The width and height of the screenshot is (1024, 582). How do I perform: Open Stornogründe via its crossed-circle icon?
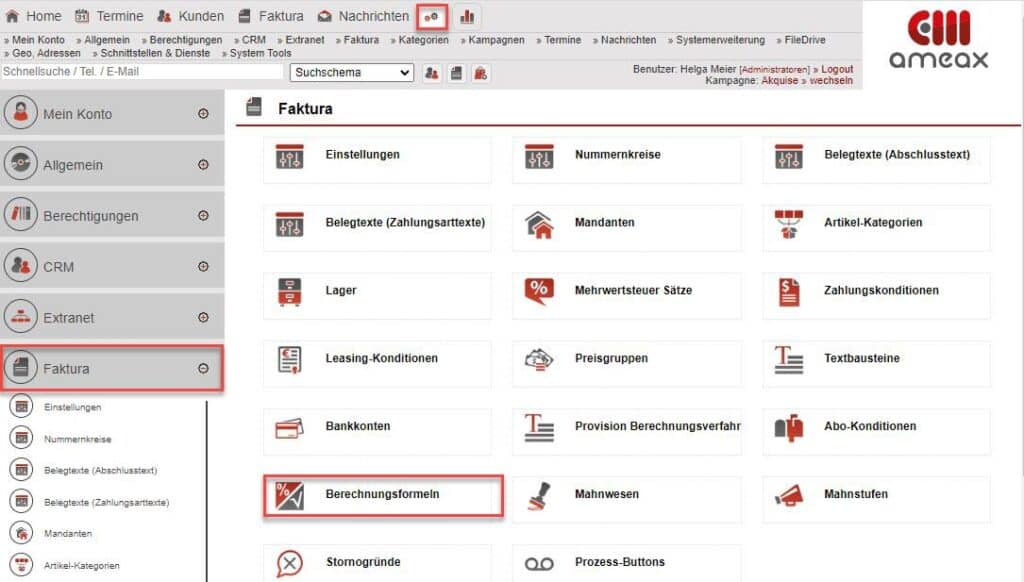pos(290,561)
